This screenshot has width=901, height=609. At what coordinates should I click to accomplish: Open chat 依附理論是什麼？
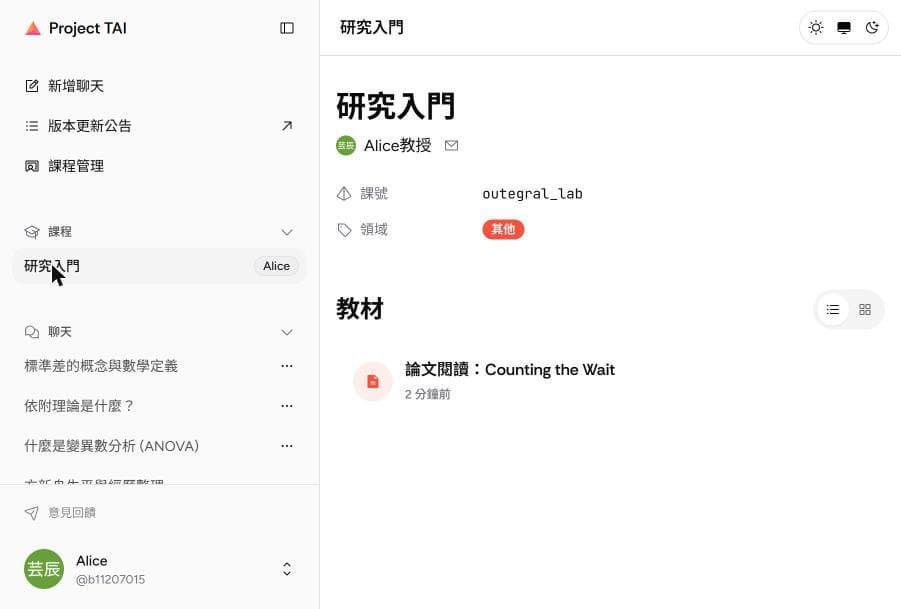[x=79, y=406]
